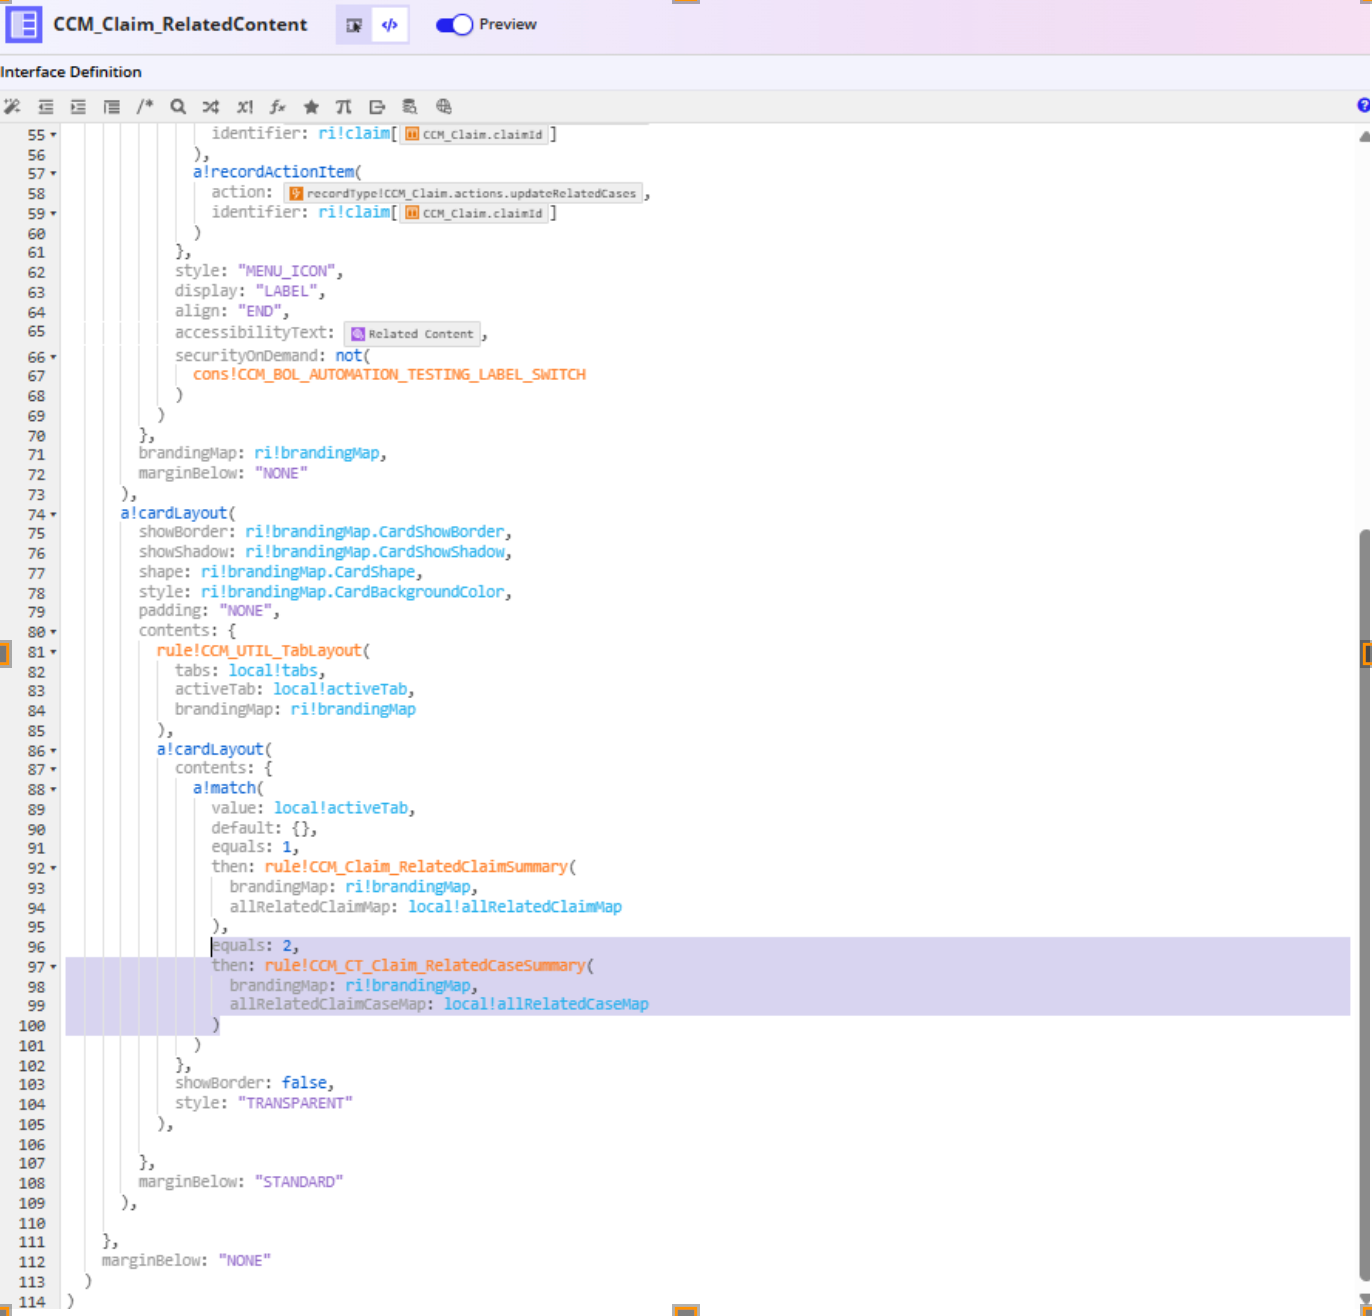Click local!allRelatedClaimMap variable
Viewport: 1372px width, 1316px height.
click(514, 907)
